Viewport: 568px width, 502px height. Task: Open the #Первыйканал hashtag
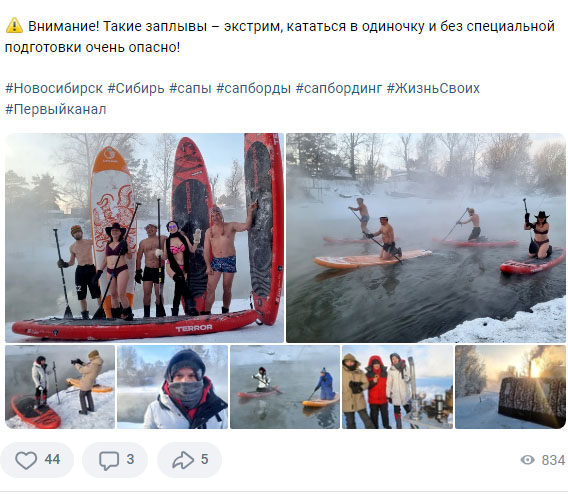[x=56, y=109]
